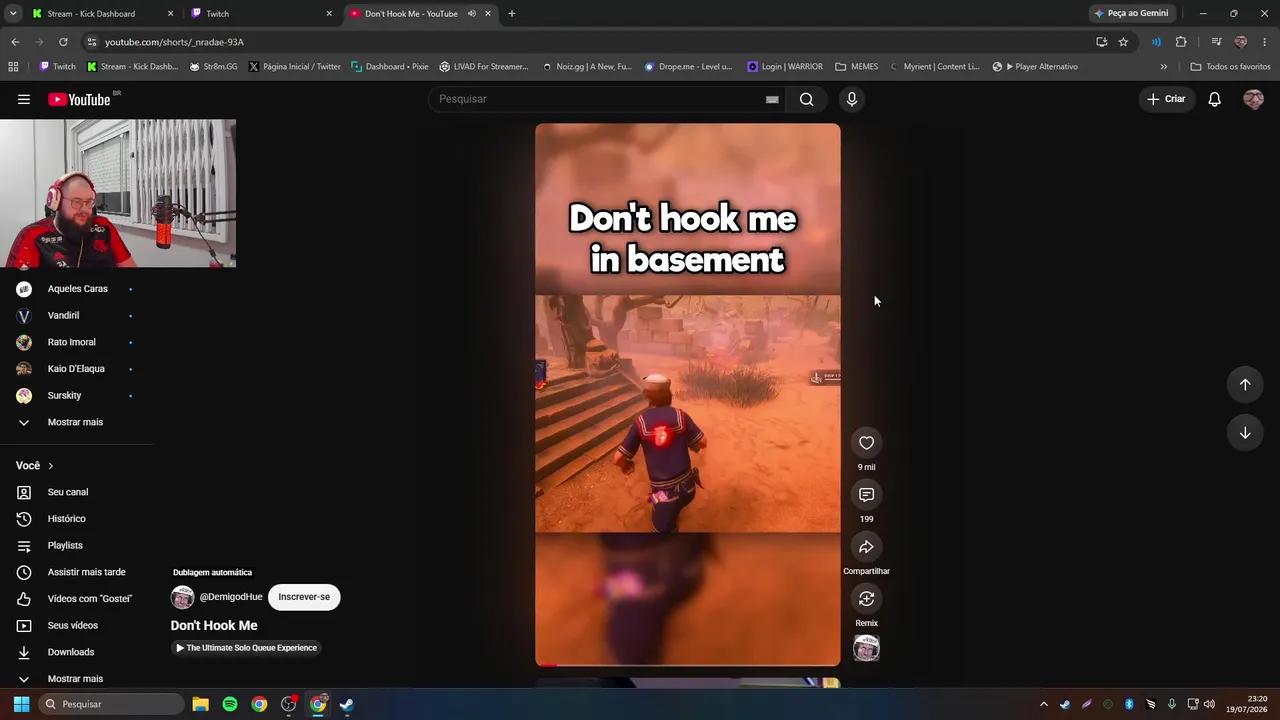
Task: Open The Ultimate Solo Queue Experience link
Action: pyautogui.click(x=246, y=648)
